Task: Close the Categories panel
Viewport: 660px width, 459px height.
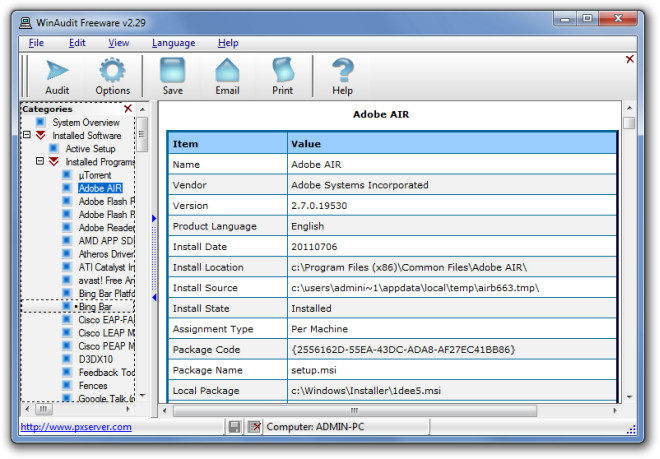Action: point(128,109)
